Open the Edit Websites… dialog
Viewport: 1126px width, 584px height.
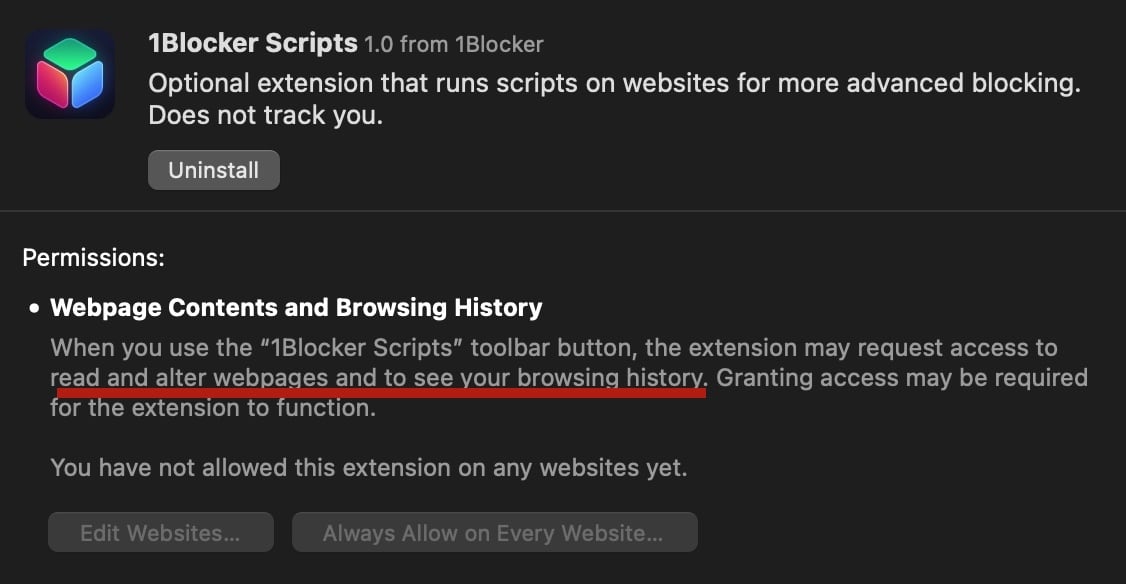160,533
